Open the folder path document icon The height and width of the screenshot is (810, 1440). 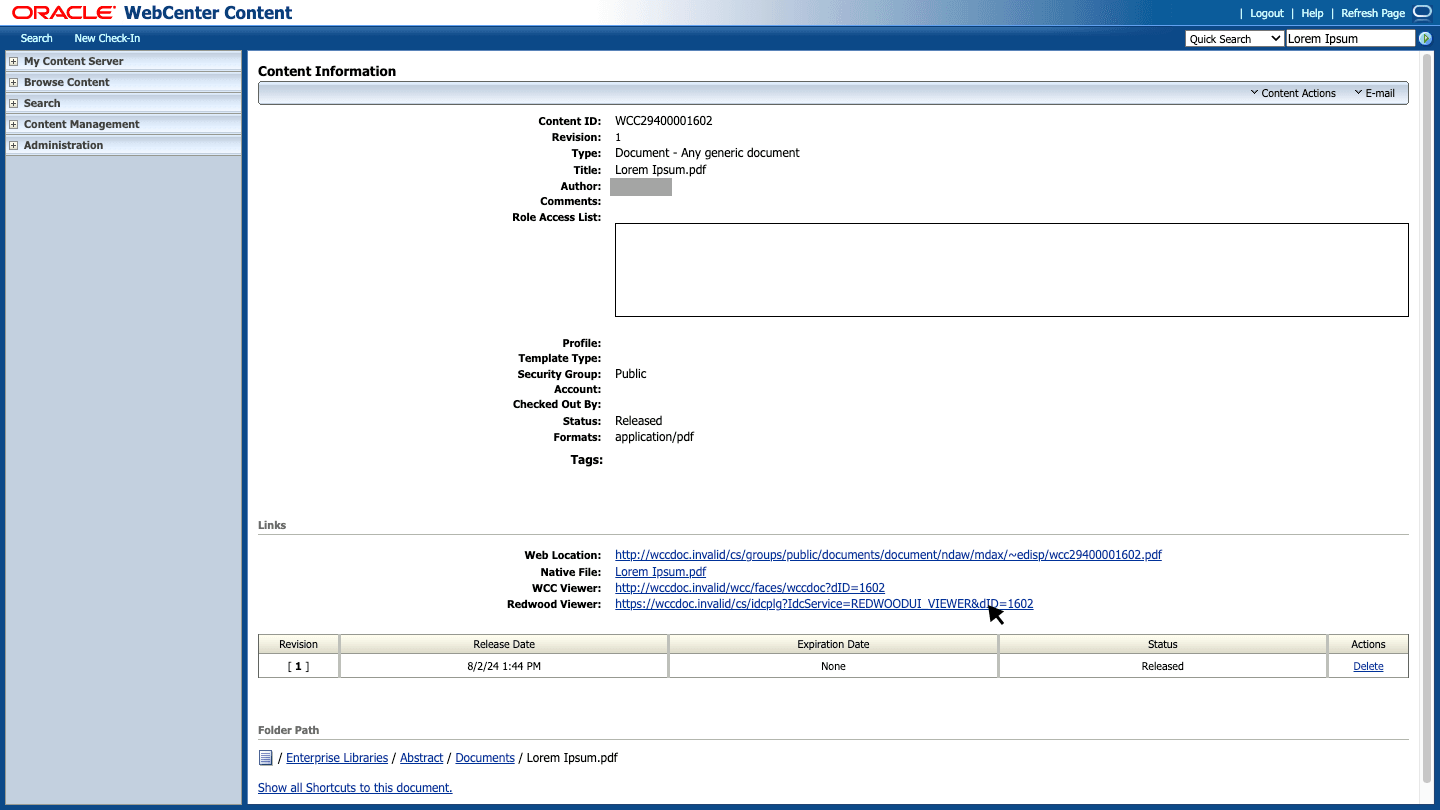coord(266,758)
